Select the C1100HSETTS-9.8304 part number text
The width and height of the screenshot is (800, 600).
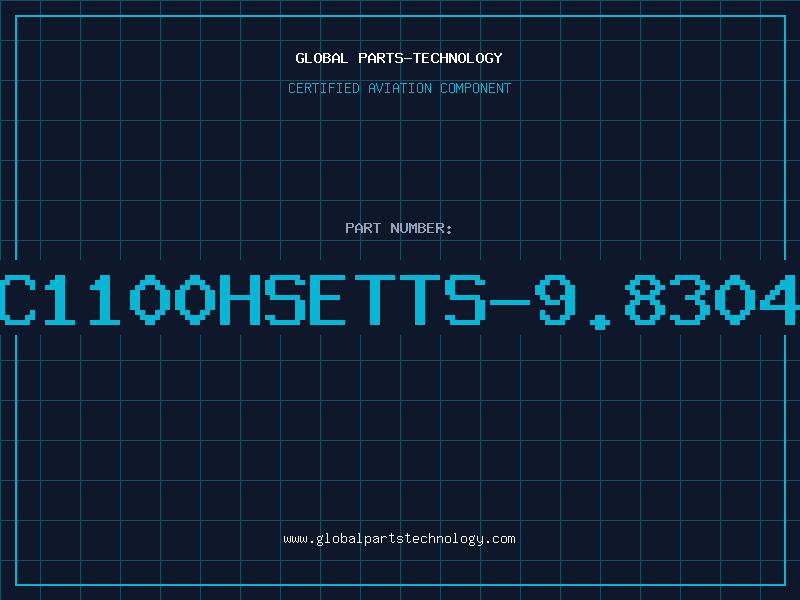[400, 300]
